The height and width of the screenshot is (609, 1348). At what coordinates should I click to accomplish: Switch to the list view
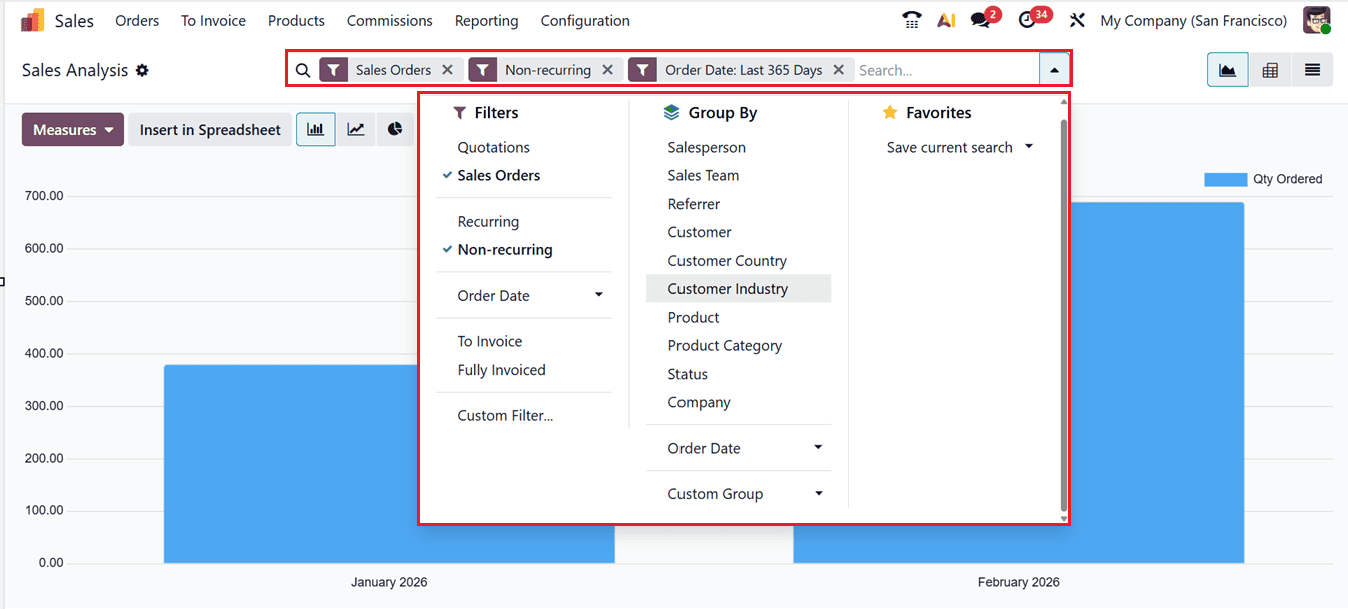coord(1311,69)
